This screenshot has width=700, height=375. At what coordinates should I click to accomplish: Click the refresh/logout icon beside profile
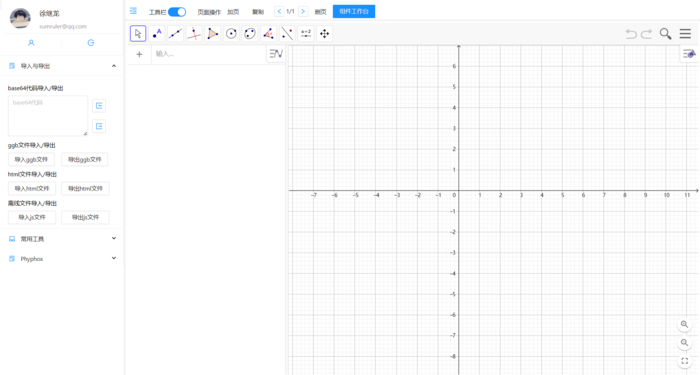[x=91, y=43]
